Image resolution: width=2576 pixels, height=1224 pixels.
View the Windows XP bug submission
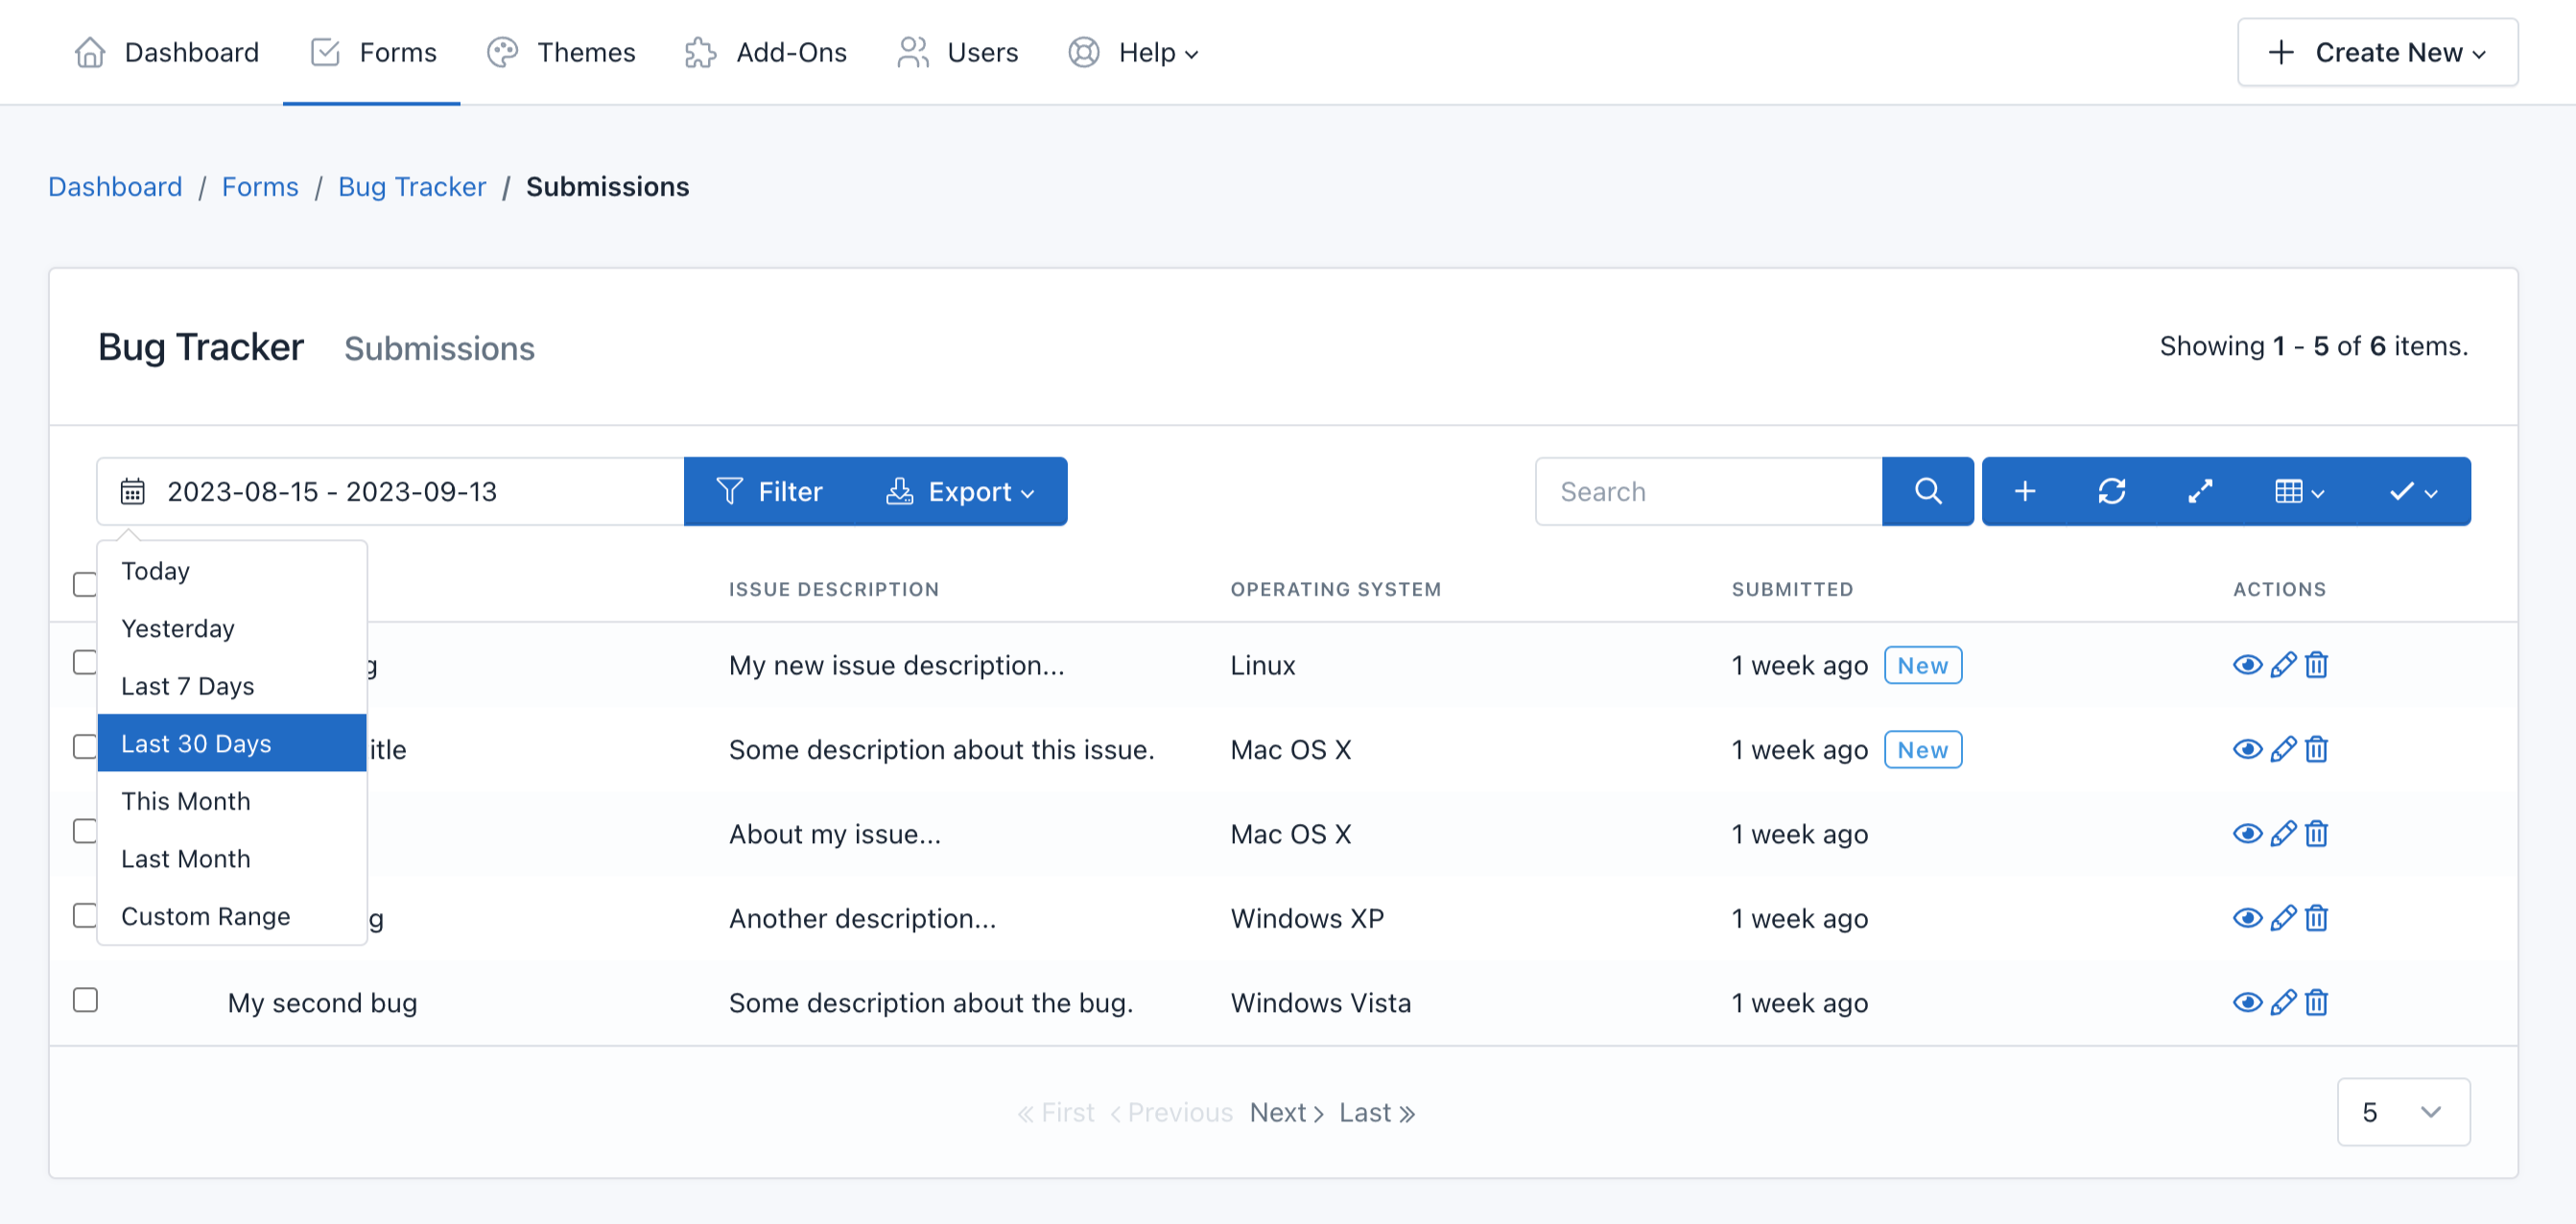2247,918
